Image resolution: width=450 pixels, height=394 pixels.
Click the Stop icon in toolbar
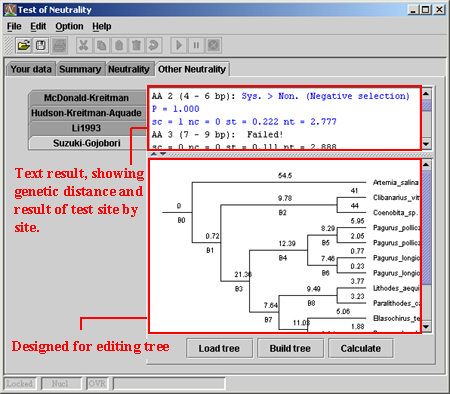[x=214, y=45]
